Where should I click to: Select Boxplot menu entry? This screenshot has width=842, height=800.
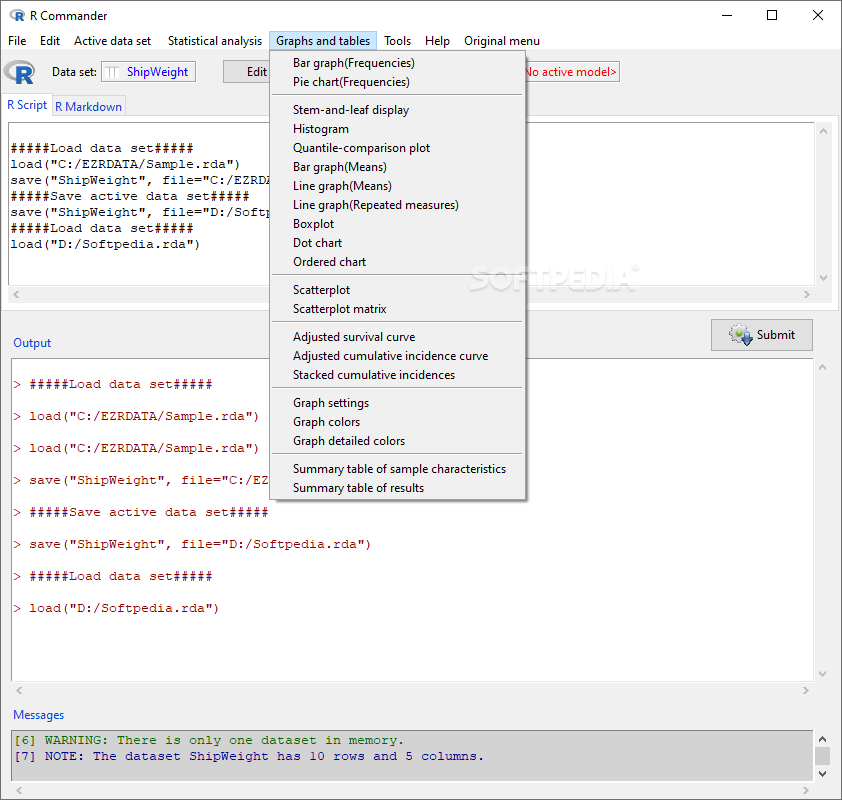(x=397, y=223)
